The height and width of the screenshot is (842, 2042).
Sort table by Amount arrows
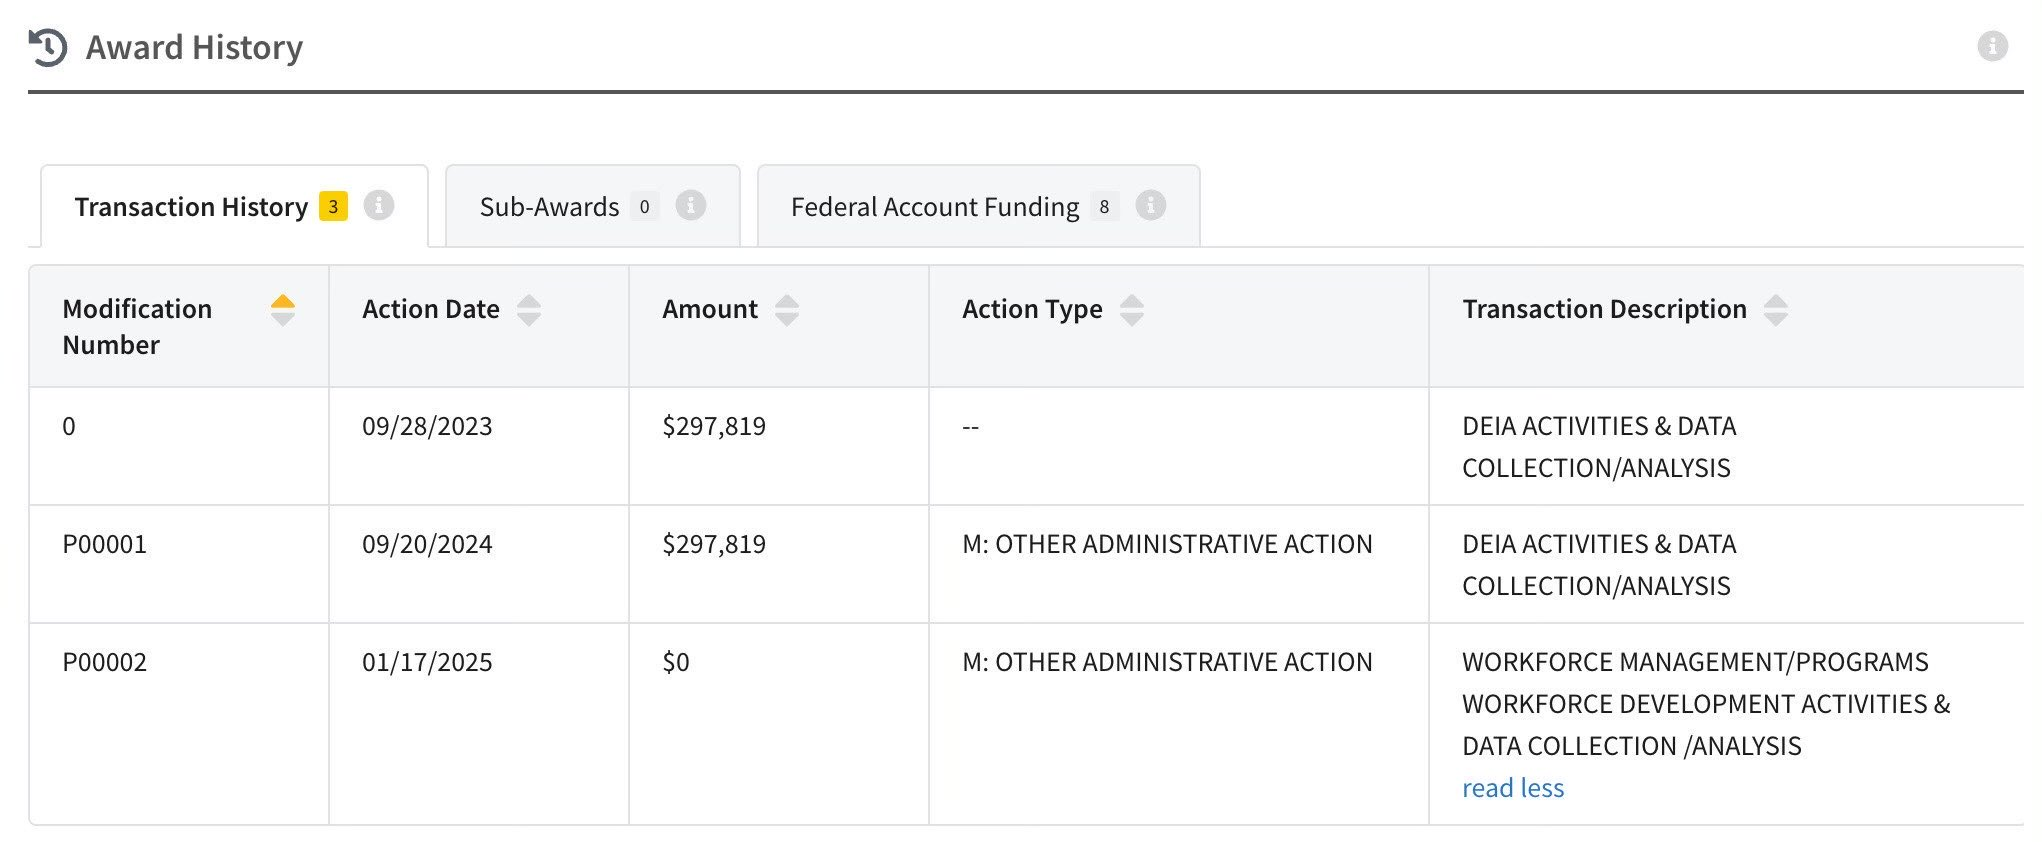click(787, 310)
